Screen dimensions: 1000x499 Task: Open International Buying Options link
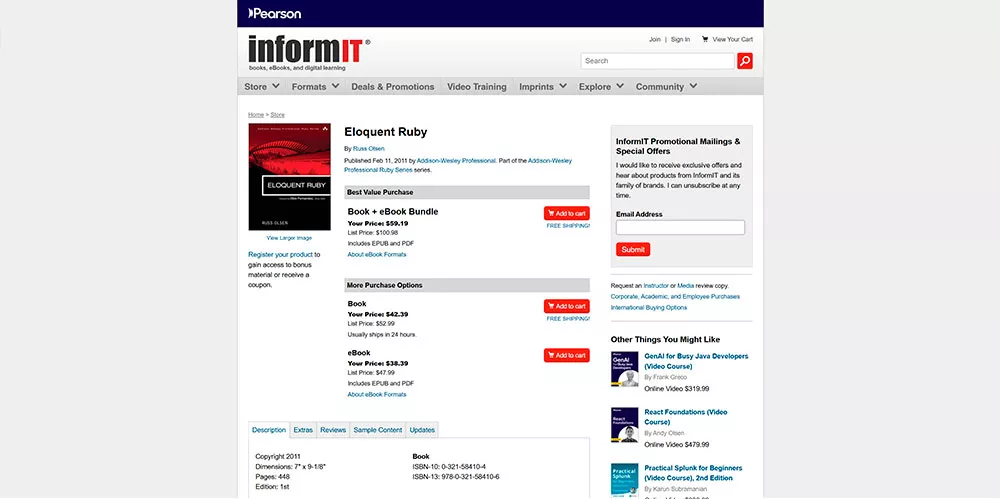coord(649,308)
